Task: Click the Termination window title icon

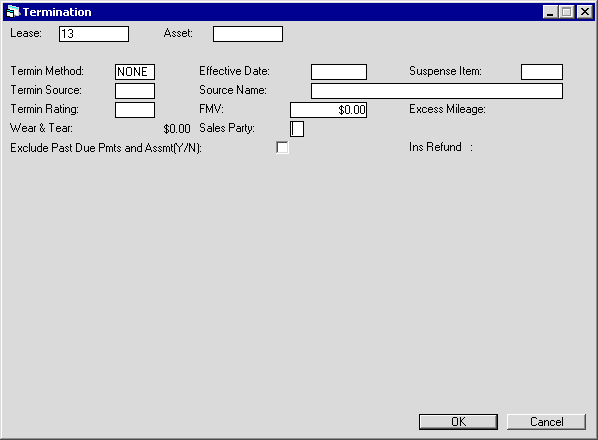Action: (x=13, y=12)
